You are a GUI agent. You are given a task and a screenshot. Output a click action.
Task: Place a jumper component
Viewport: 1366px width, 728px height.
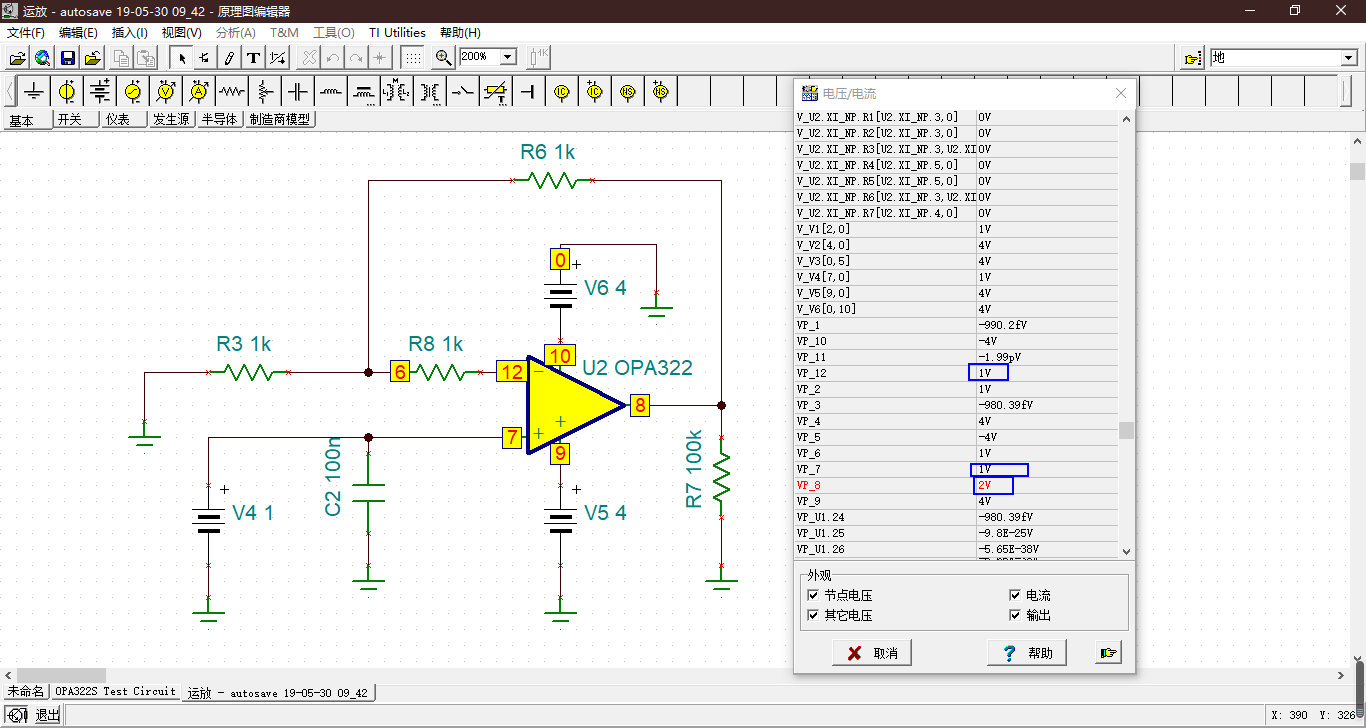[x=529, y=92]
